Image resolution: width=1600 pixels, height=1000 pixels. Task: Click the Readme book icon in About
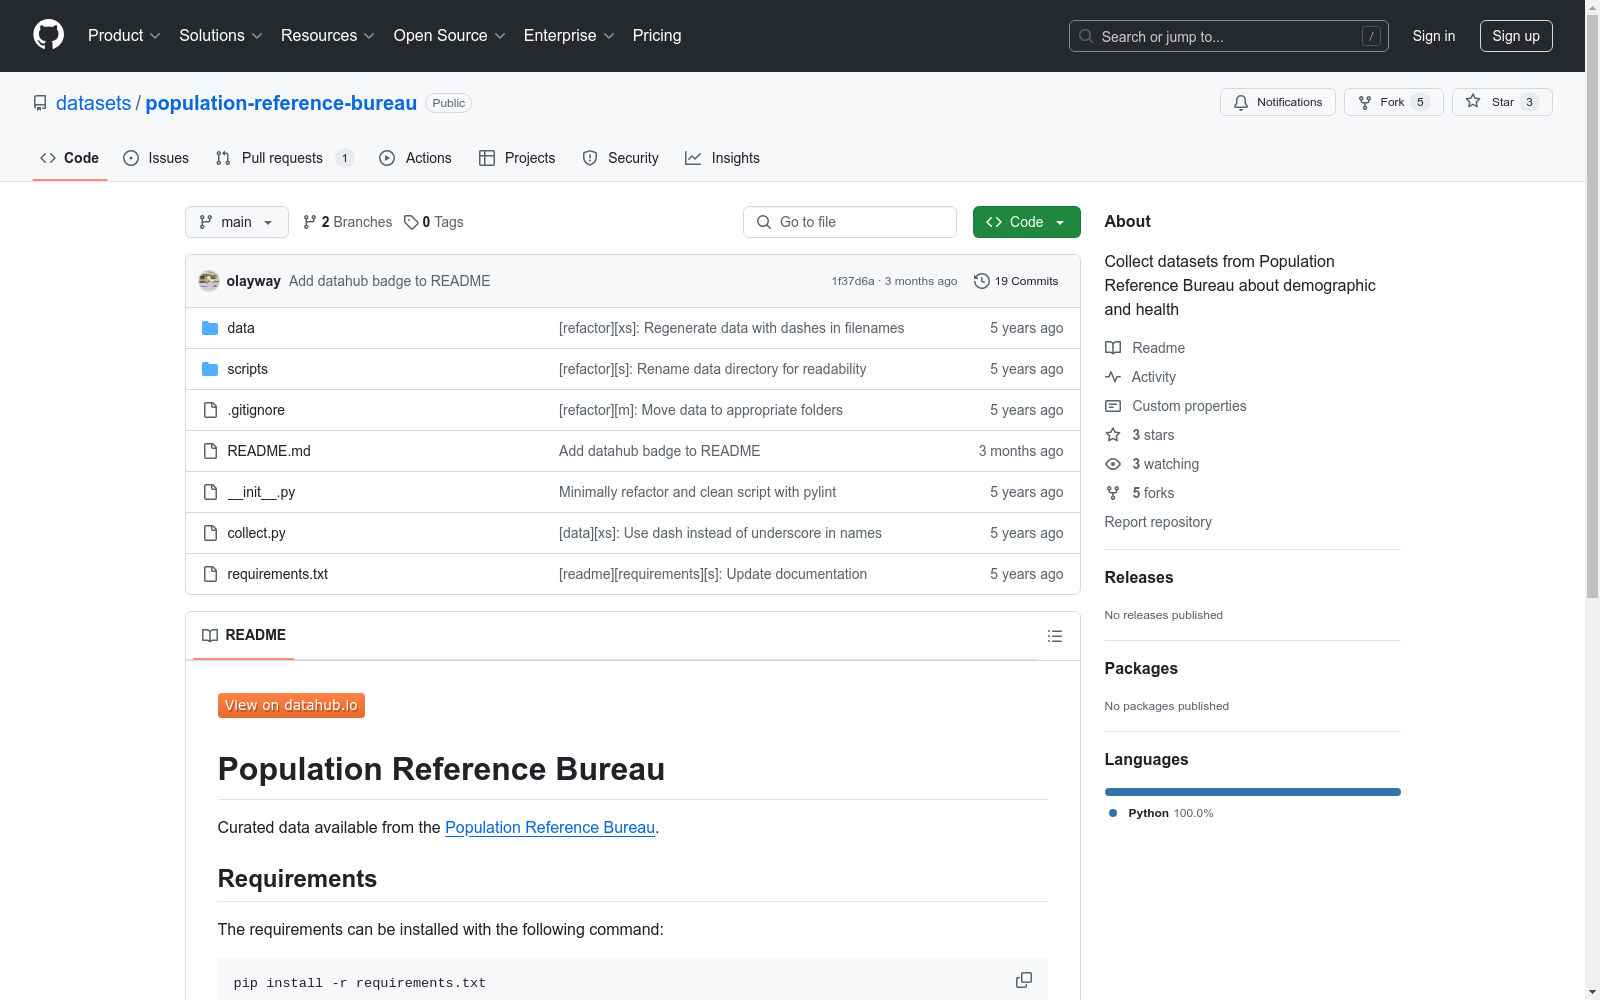pos(1113,348)
